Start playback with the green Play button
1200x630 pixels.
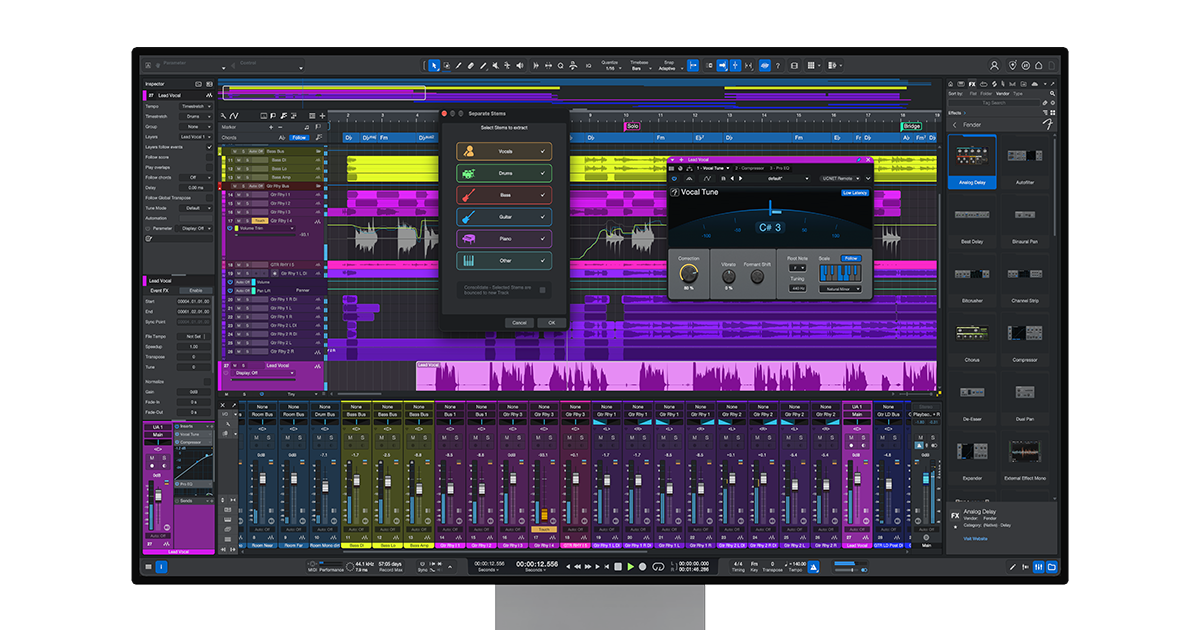click(x=630, y=567)
